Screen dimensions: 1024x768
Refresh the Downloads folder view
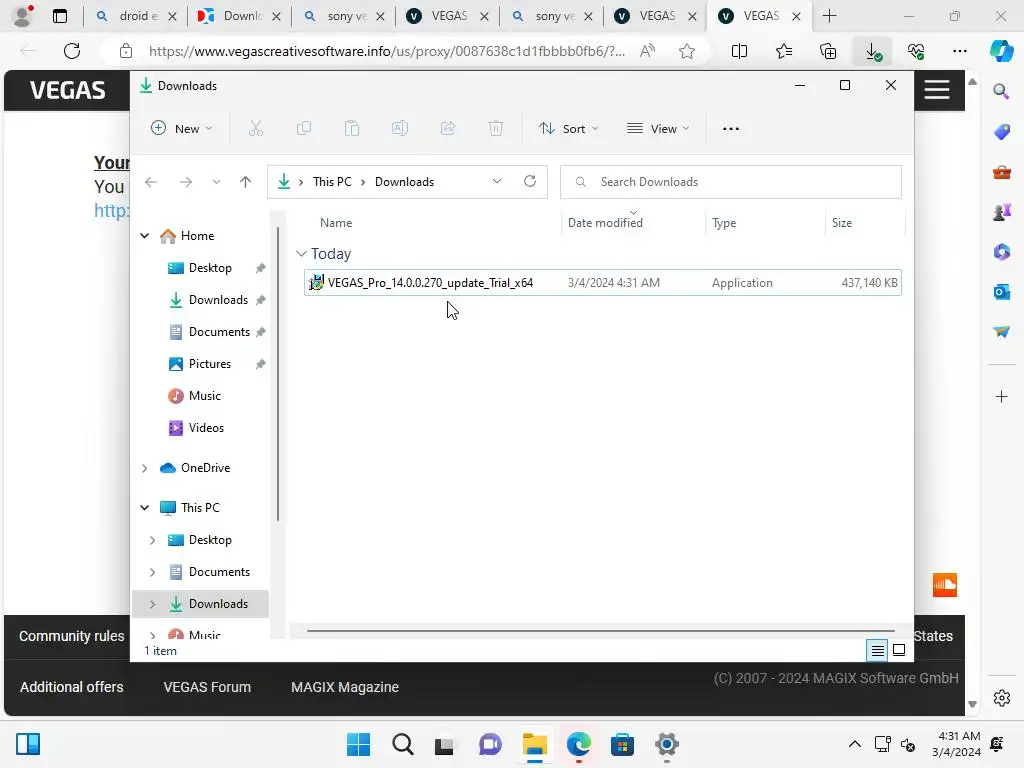tap(530, 182)
